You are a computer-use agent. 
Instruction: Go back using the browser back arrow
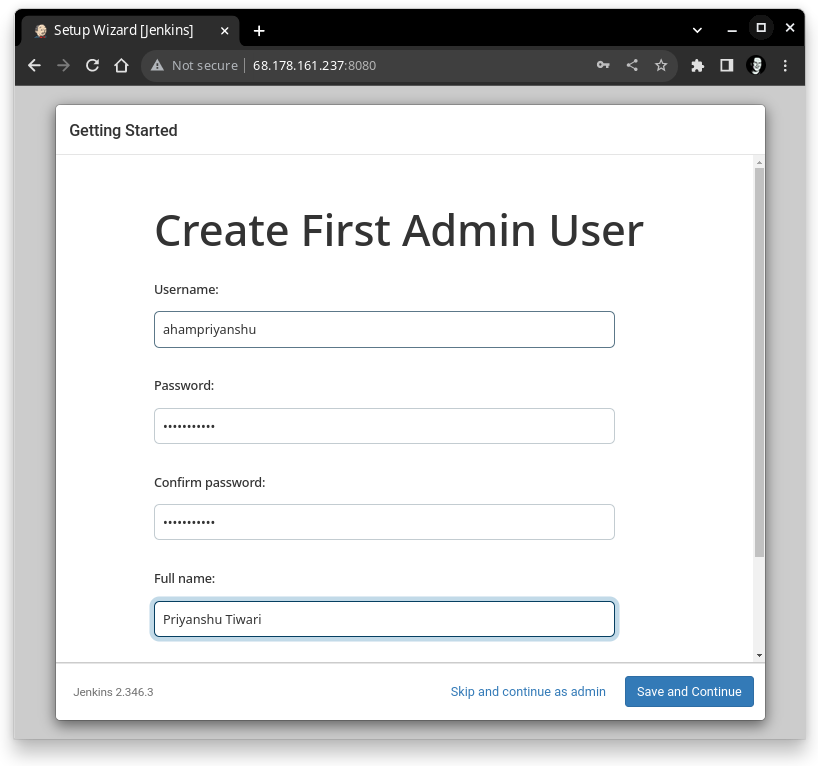tap(34, 65)
